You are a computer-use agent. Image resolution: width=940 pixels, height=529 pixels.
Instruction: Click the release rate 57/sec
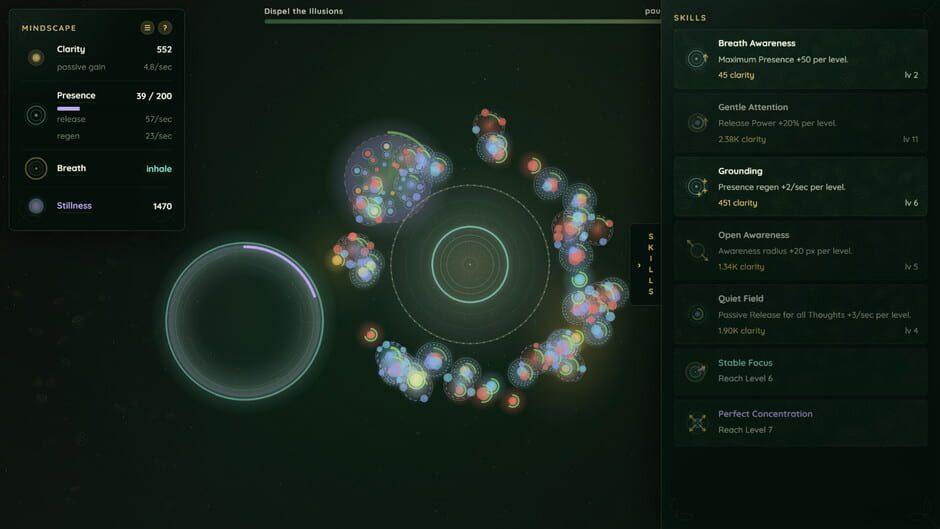tap(158, 119)
